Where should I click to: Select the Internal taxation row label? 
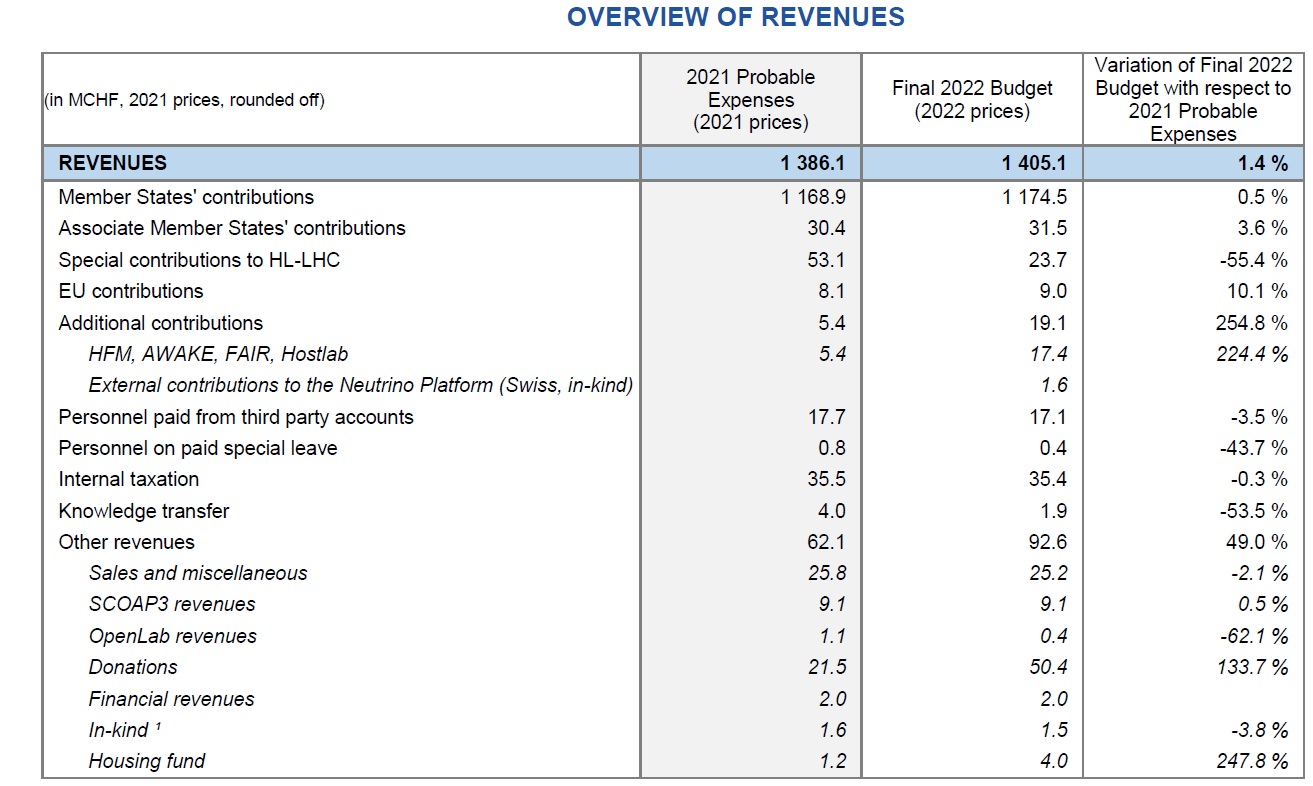coord(129,479)
